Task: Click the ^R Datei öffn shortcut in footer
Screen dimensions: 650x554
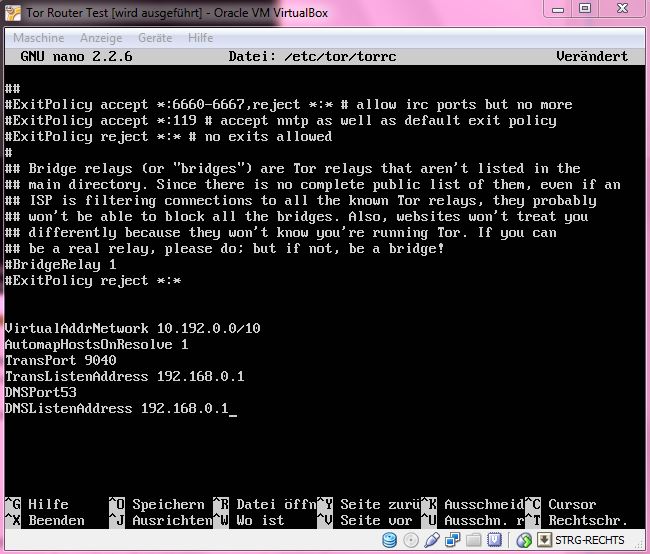Action: 265,504
